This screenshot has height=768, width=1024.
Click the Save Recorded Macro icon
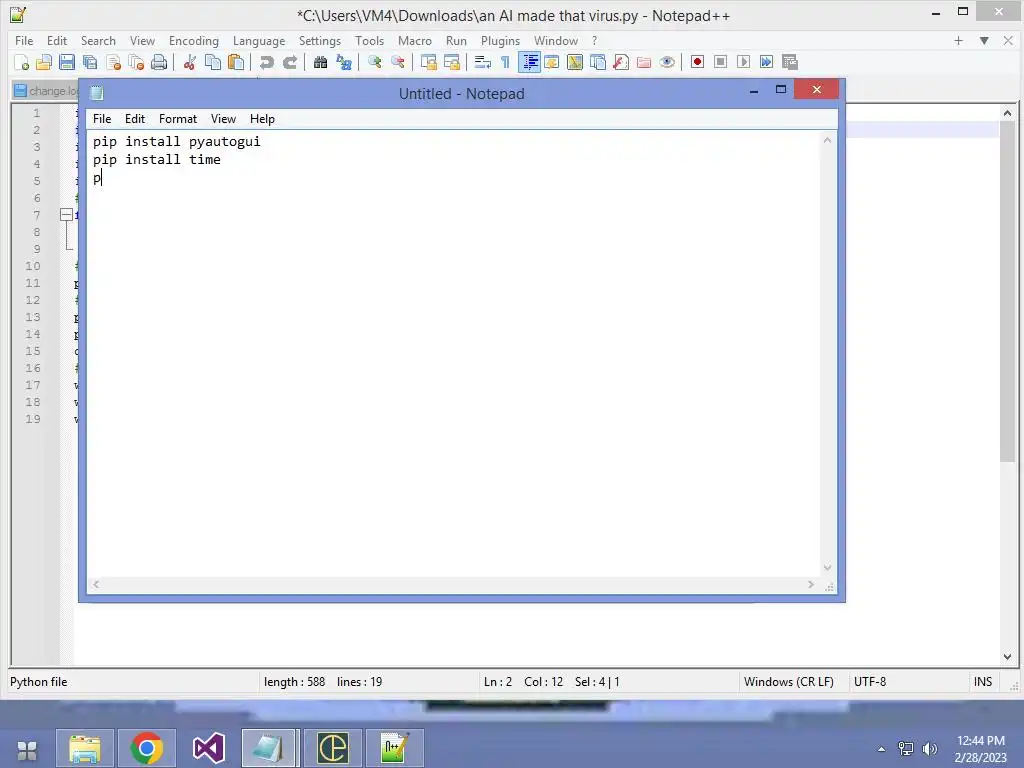click(790, 62)
